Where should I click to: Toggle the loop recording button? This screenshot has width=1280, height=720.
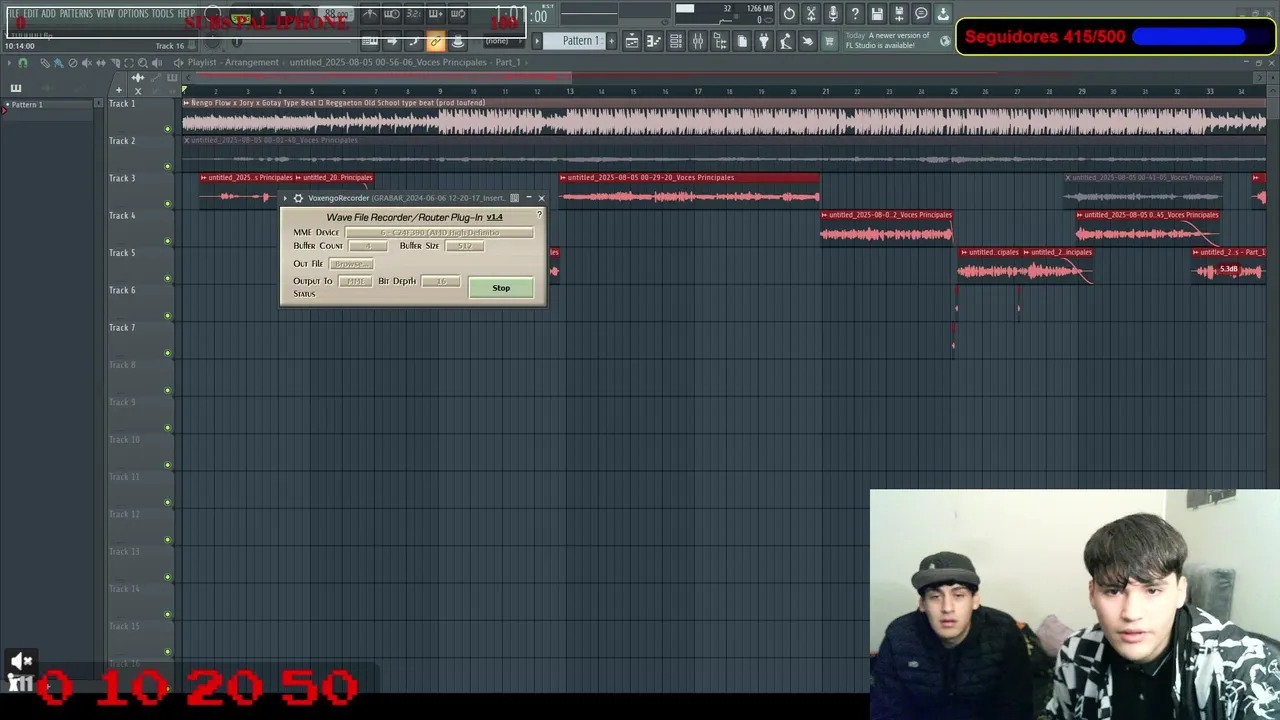point(458,14)
